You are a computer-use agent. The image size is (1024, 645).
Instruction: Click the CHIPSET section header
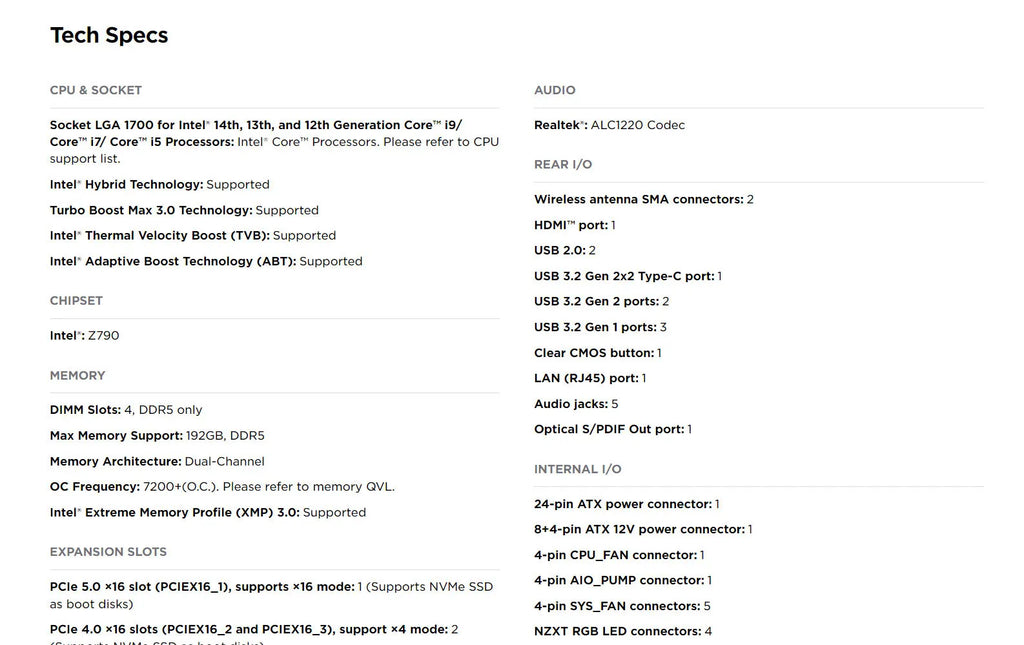[76, 300]
